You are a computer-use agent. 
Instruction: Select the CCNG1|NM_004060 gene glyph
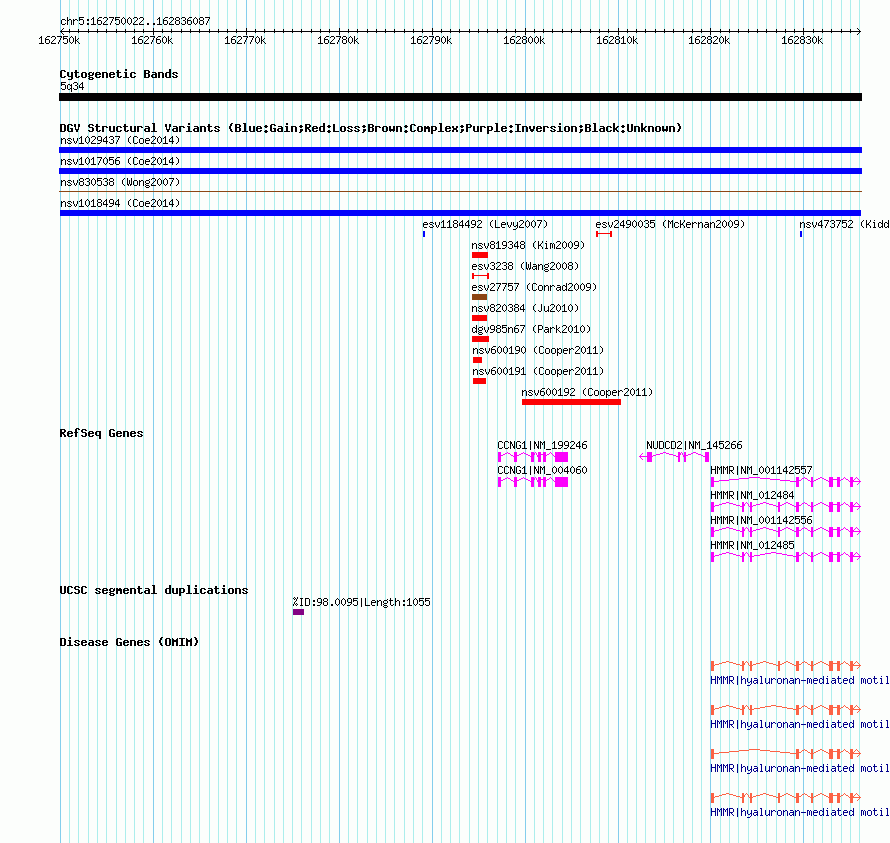click(x=533, y=482)
